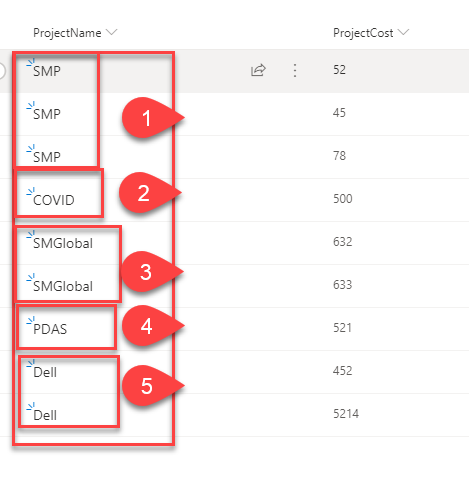The image size is (469, 499).
Task: Open the SMP item with cost 78
Action: (47, 157)
